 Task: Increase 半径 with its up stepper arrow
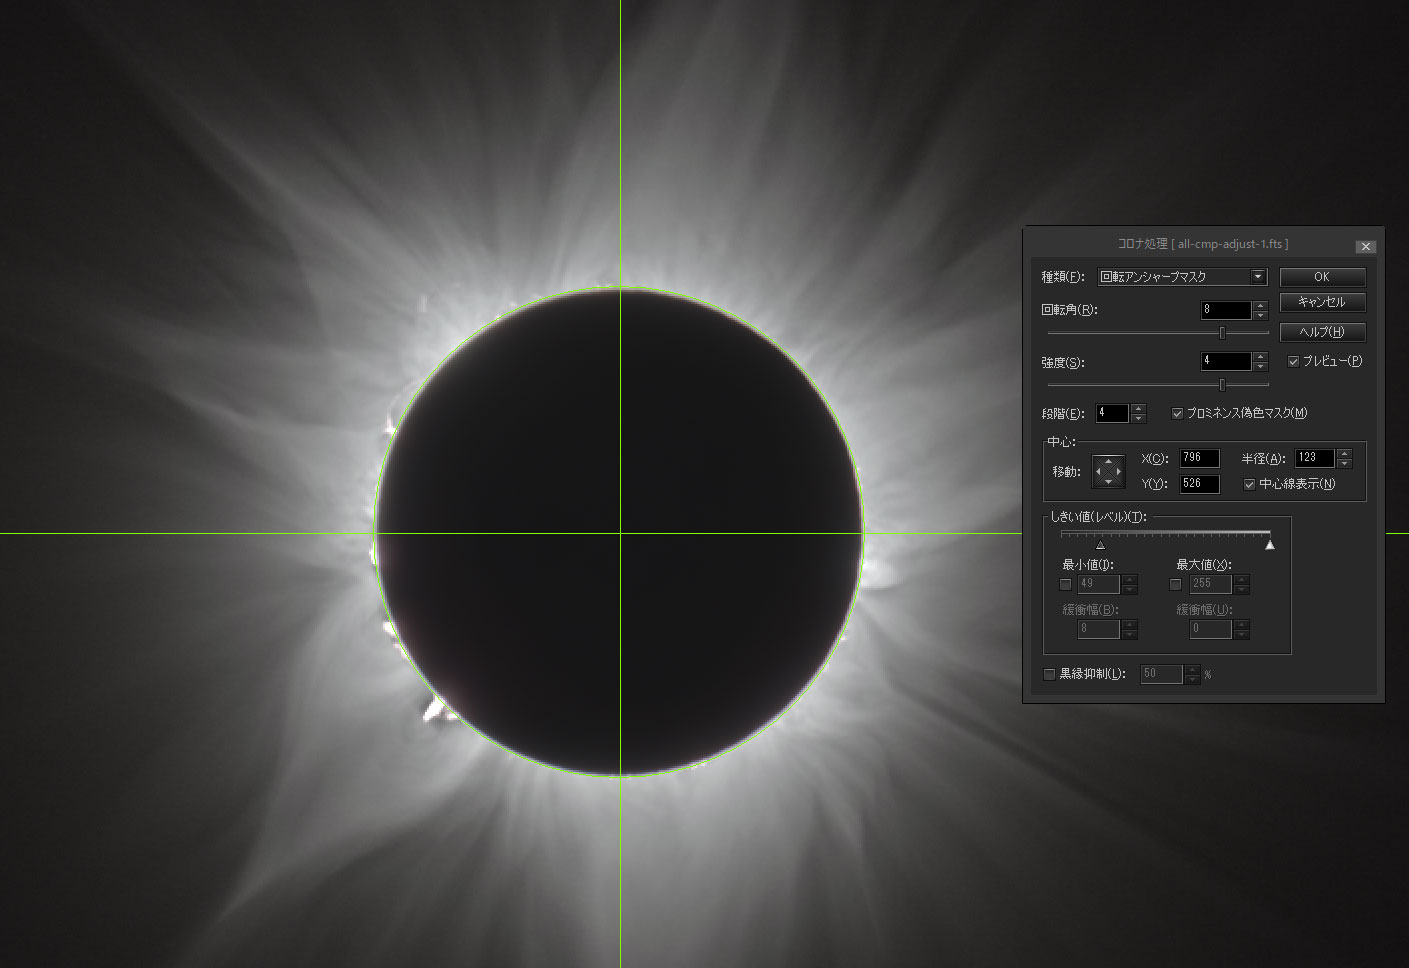click(1344, 453)
